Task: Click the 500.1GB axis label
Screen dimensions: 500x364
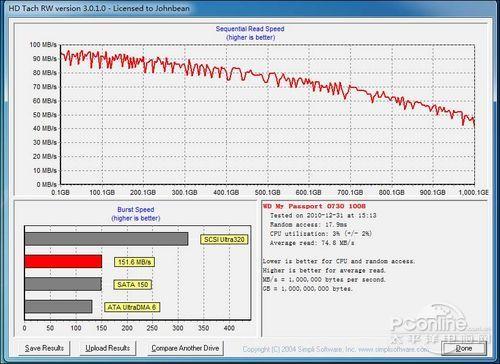Action: coord(267,192)
